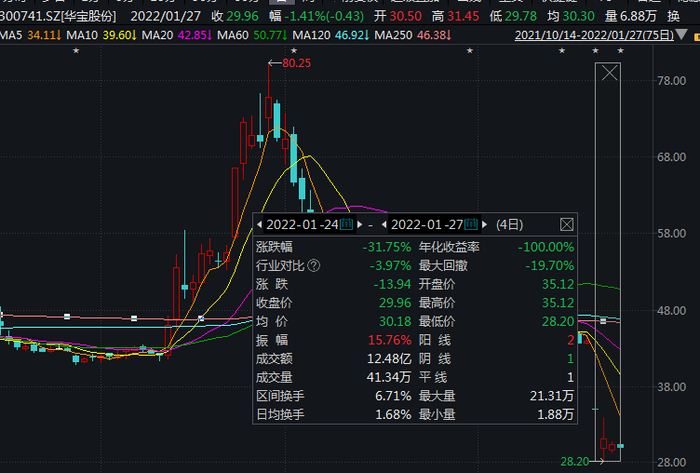Select the MA250 indicator label

tap(393, 35)
